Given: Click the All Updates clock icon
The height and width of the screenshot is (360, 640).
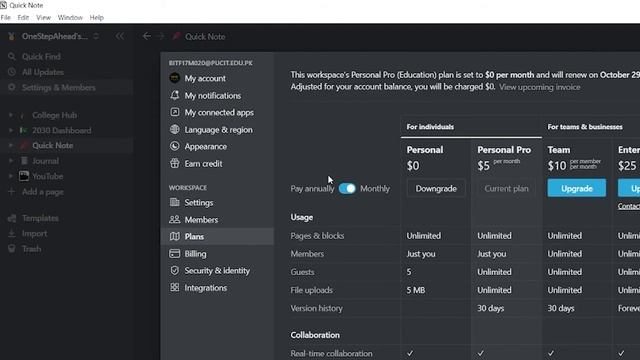Looking at the screenshot, I should (x=12, y=72).
